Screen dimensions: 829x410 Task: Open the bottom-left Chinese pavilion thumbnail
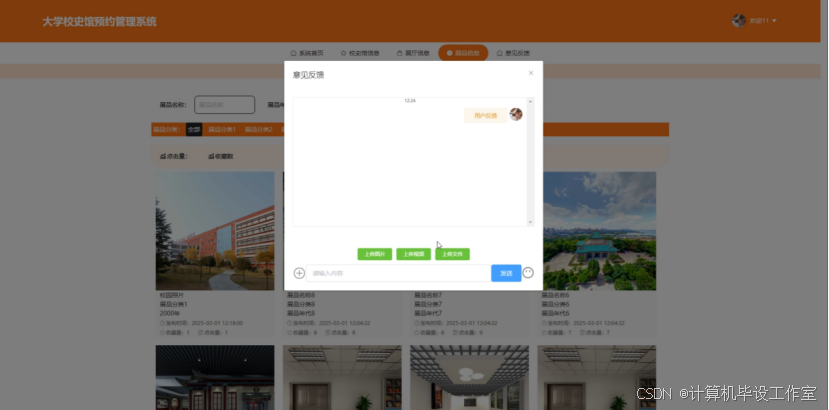215,378
